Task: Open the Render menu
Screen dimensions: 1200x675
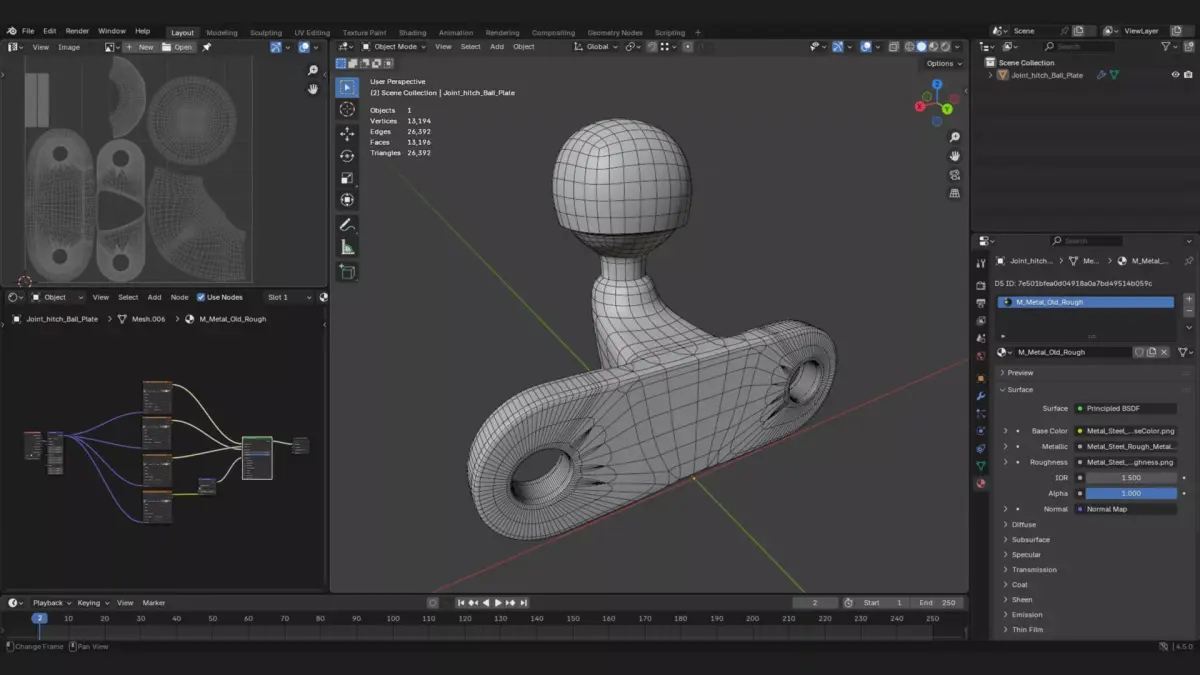Action: click(x=77, y=31)
